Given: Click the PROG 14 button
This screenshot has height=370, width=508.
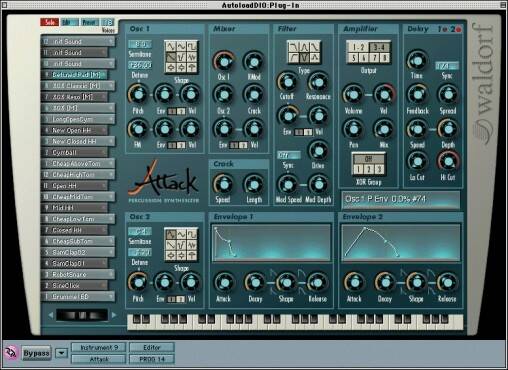Looking at the screenshot, I should point(152,359).
